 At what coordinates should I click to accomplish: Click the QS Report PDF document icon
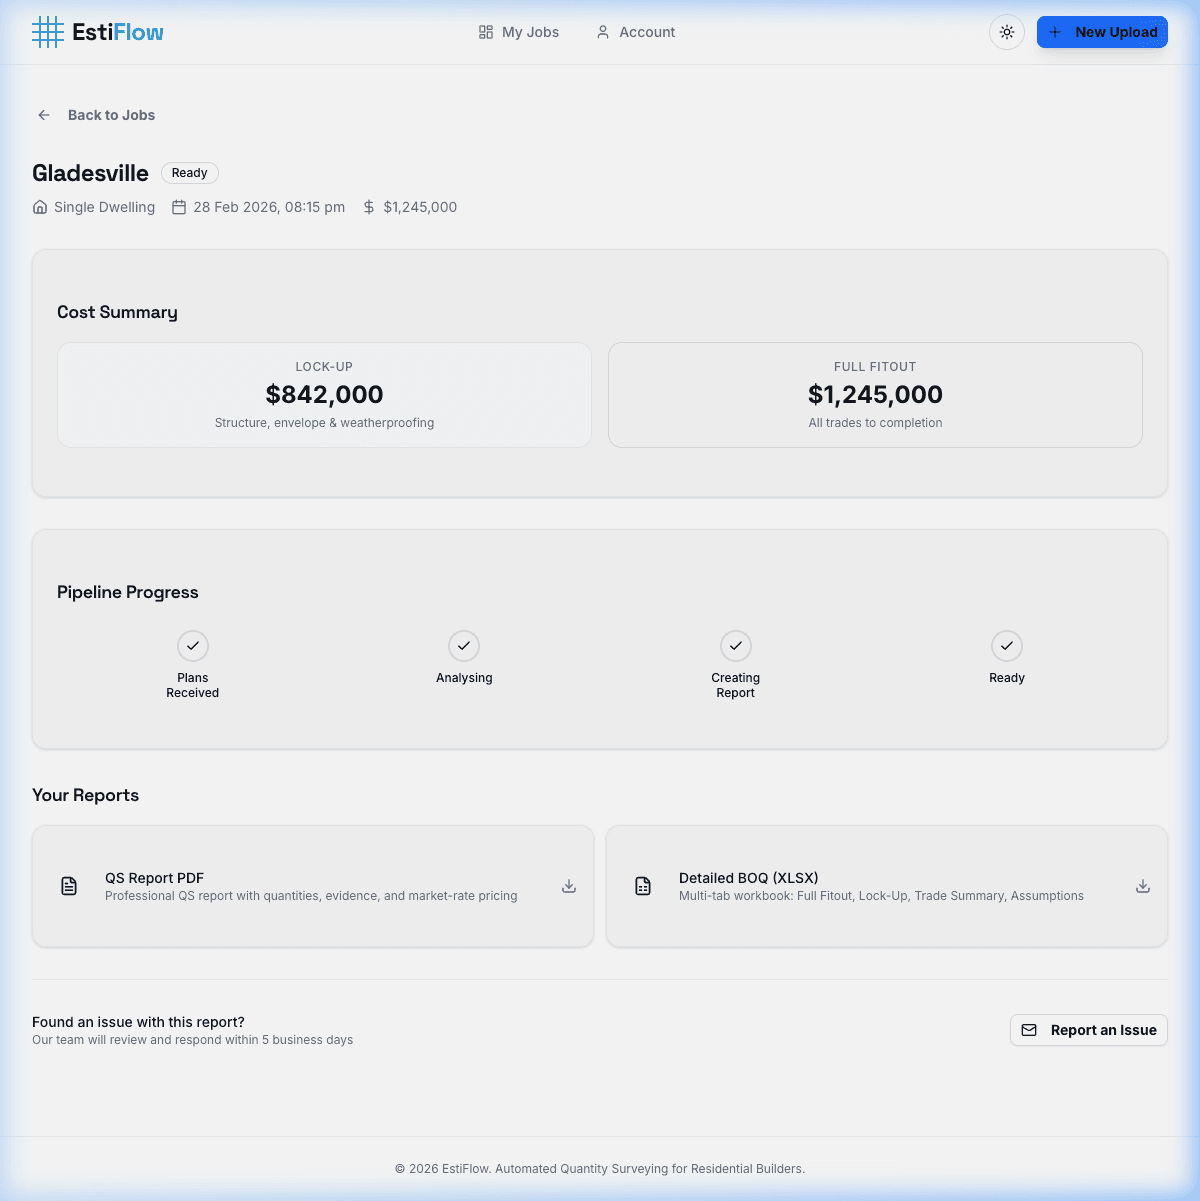[x=68, y=886]
